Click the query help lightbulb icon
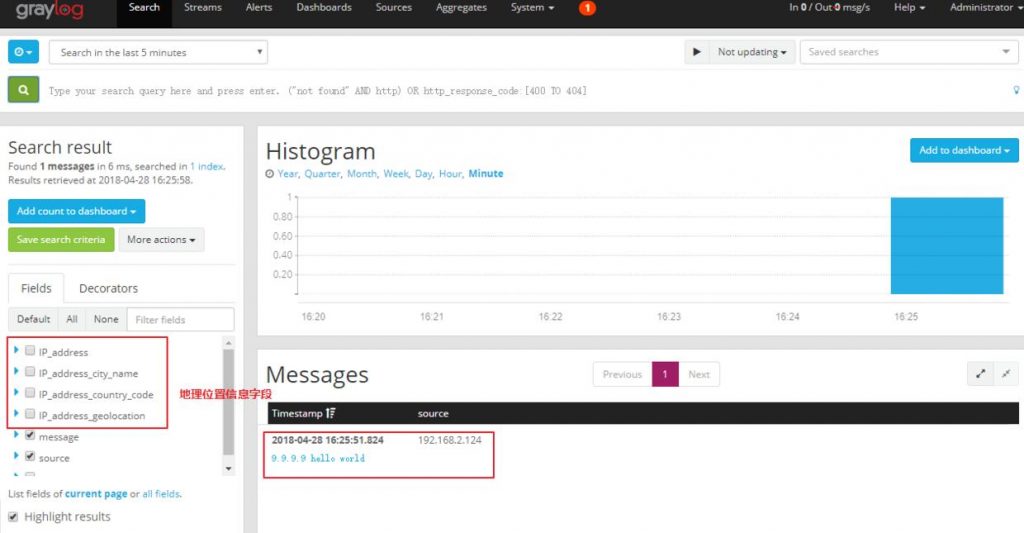Screen dimensions: 1024x533 (x=1016, y=90)
